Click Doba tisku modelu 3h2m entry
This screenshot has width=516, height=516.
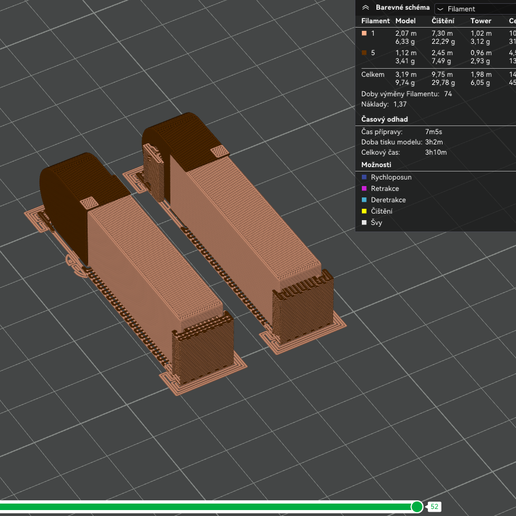[x=402, y=142]
